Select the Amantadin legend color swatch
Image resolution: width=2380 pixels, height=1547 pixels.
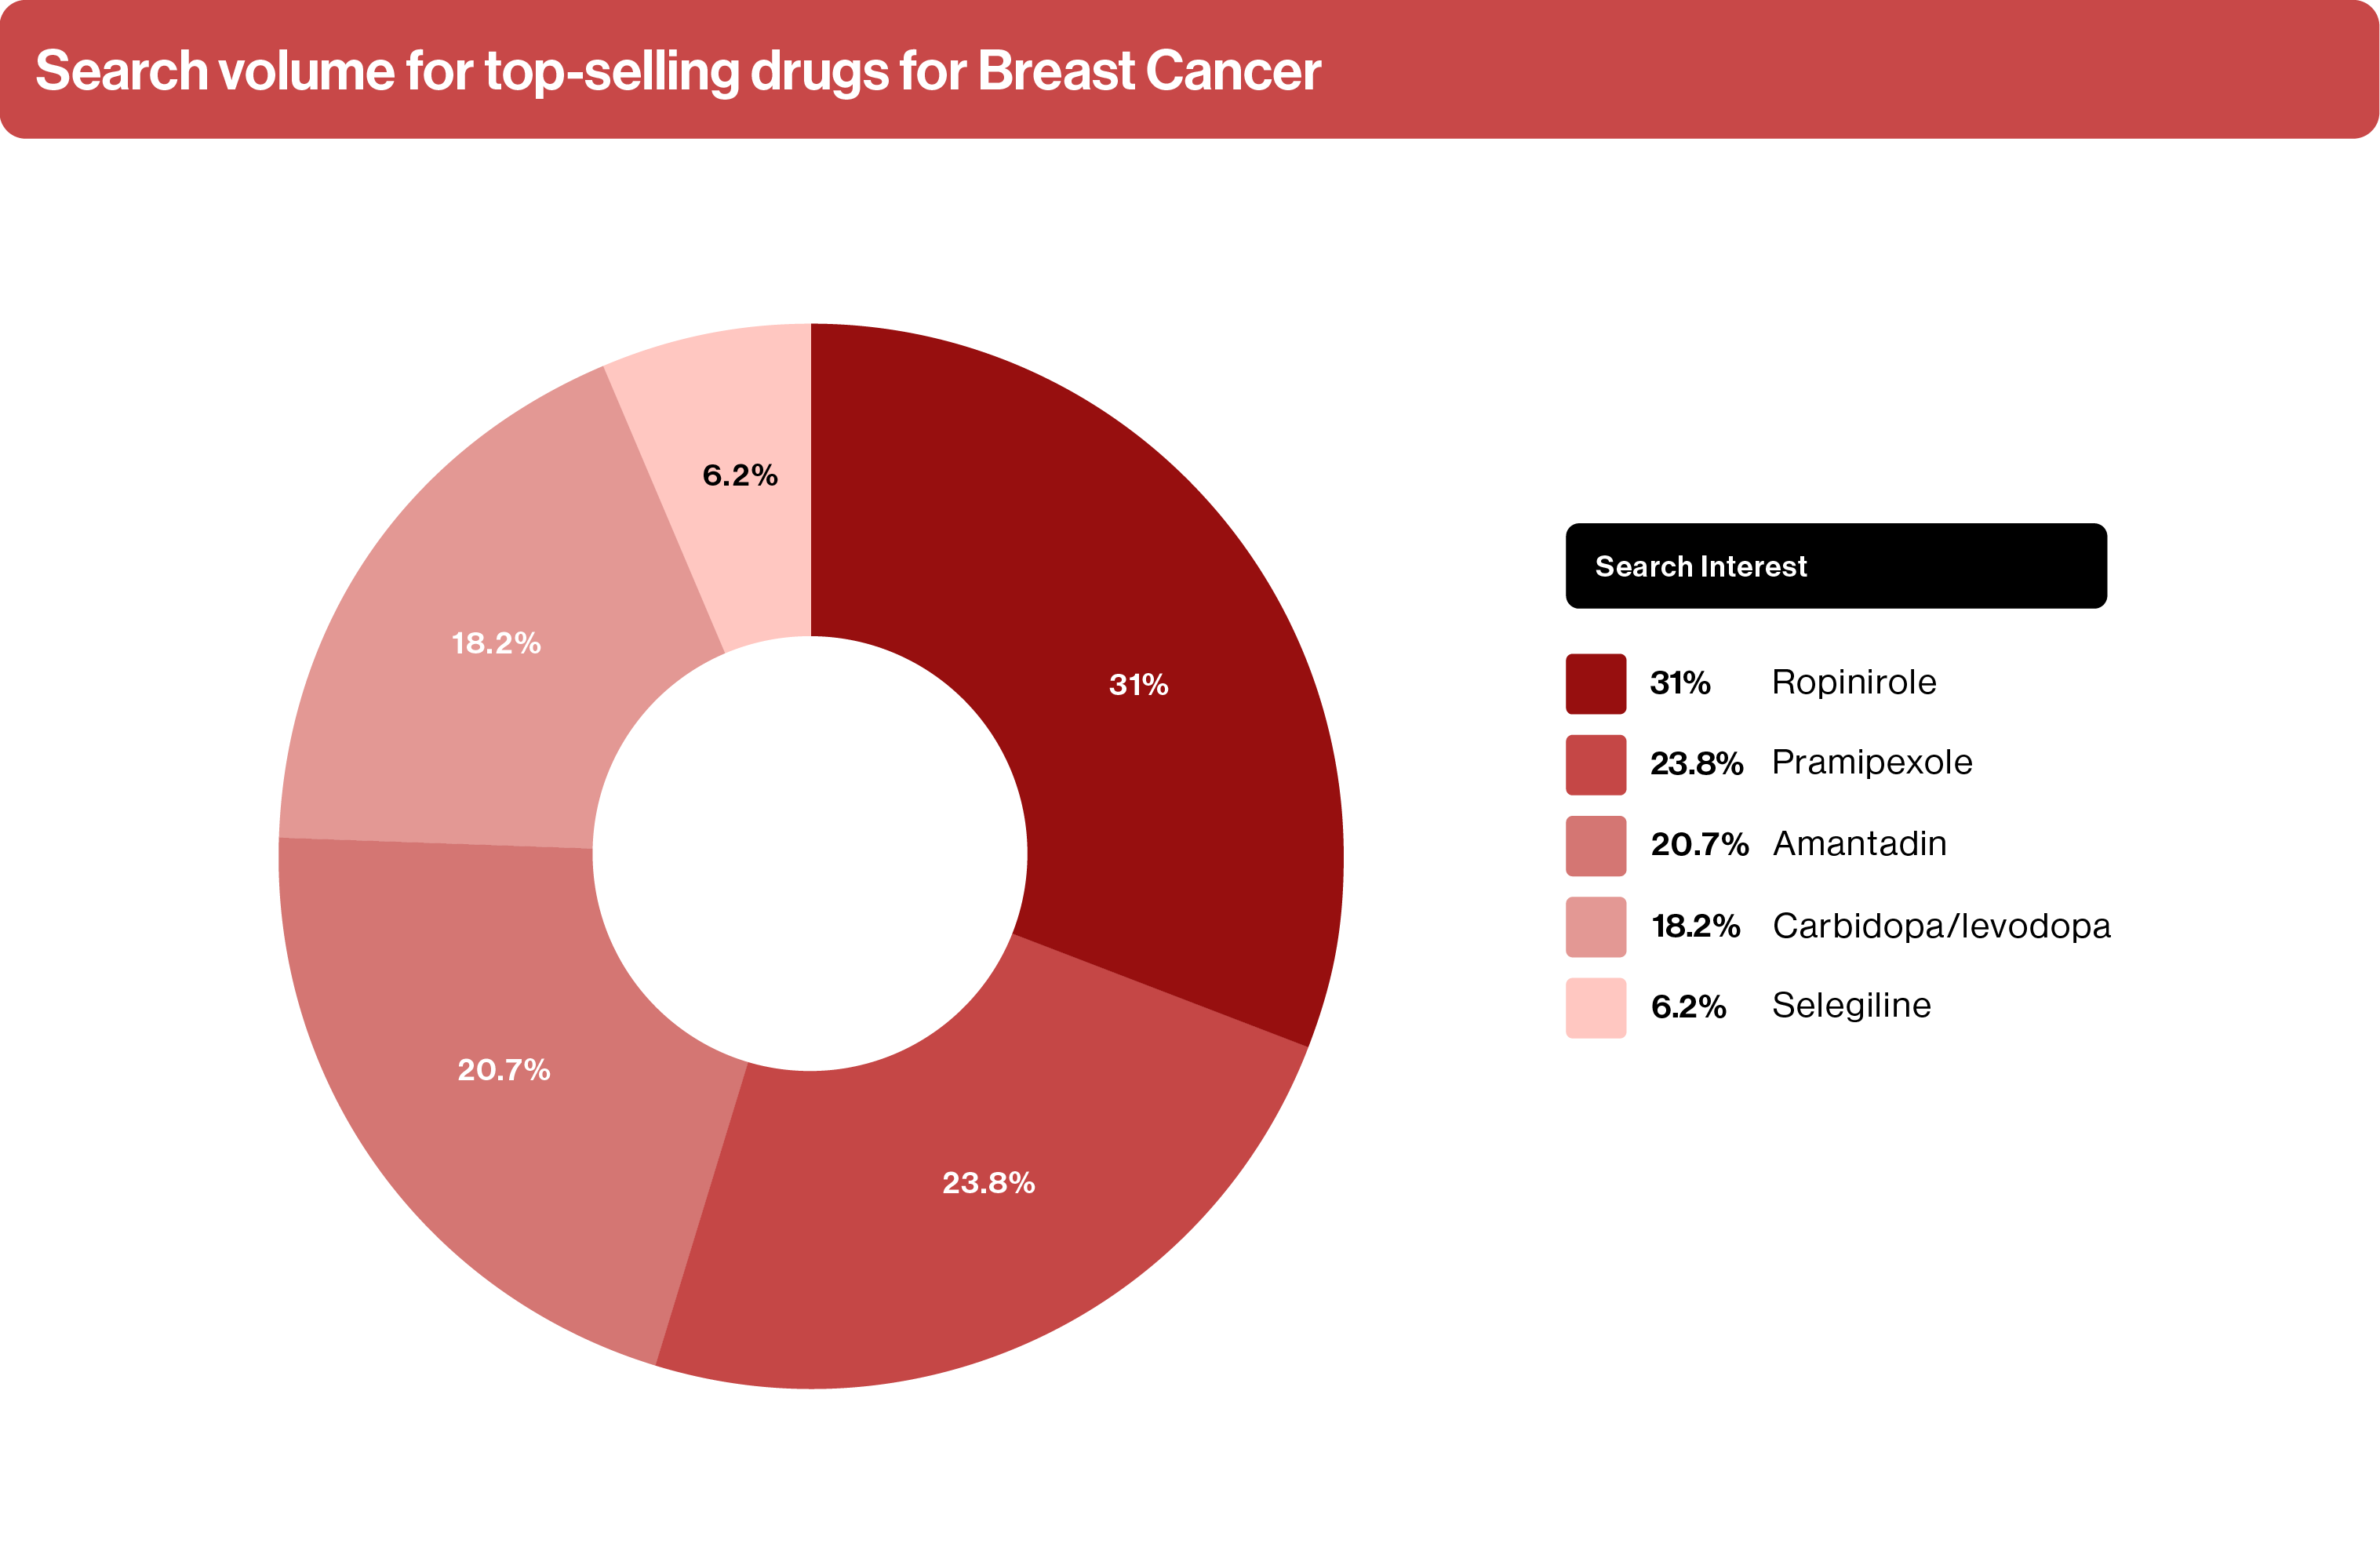1595,846
